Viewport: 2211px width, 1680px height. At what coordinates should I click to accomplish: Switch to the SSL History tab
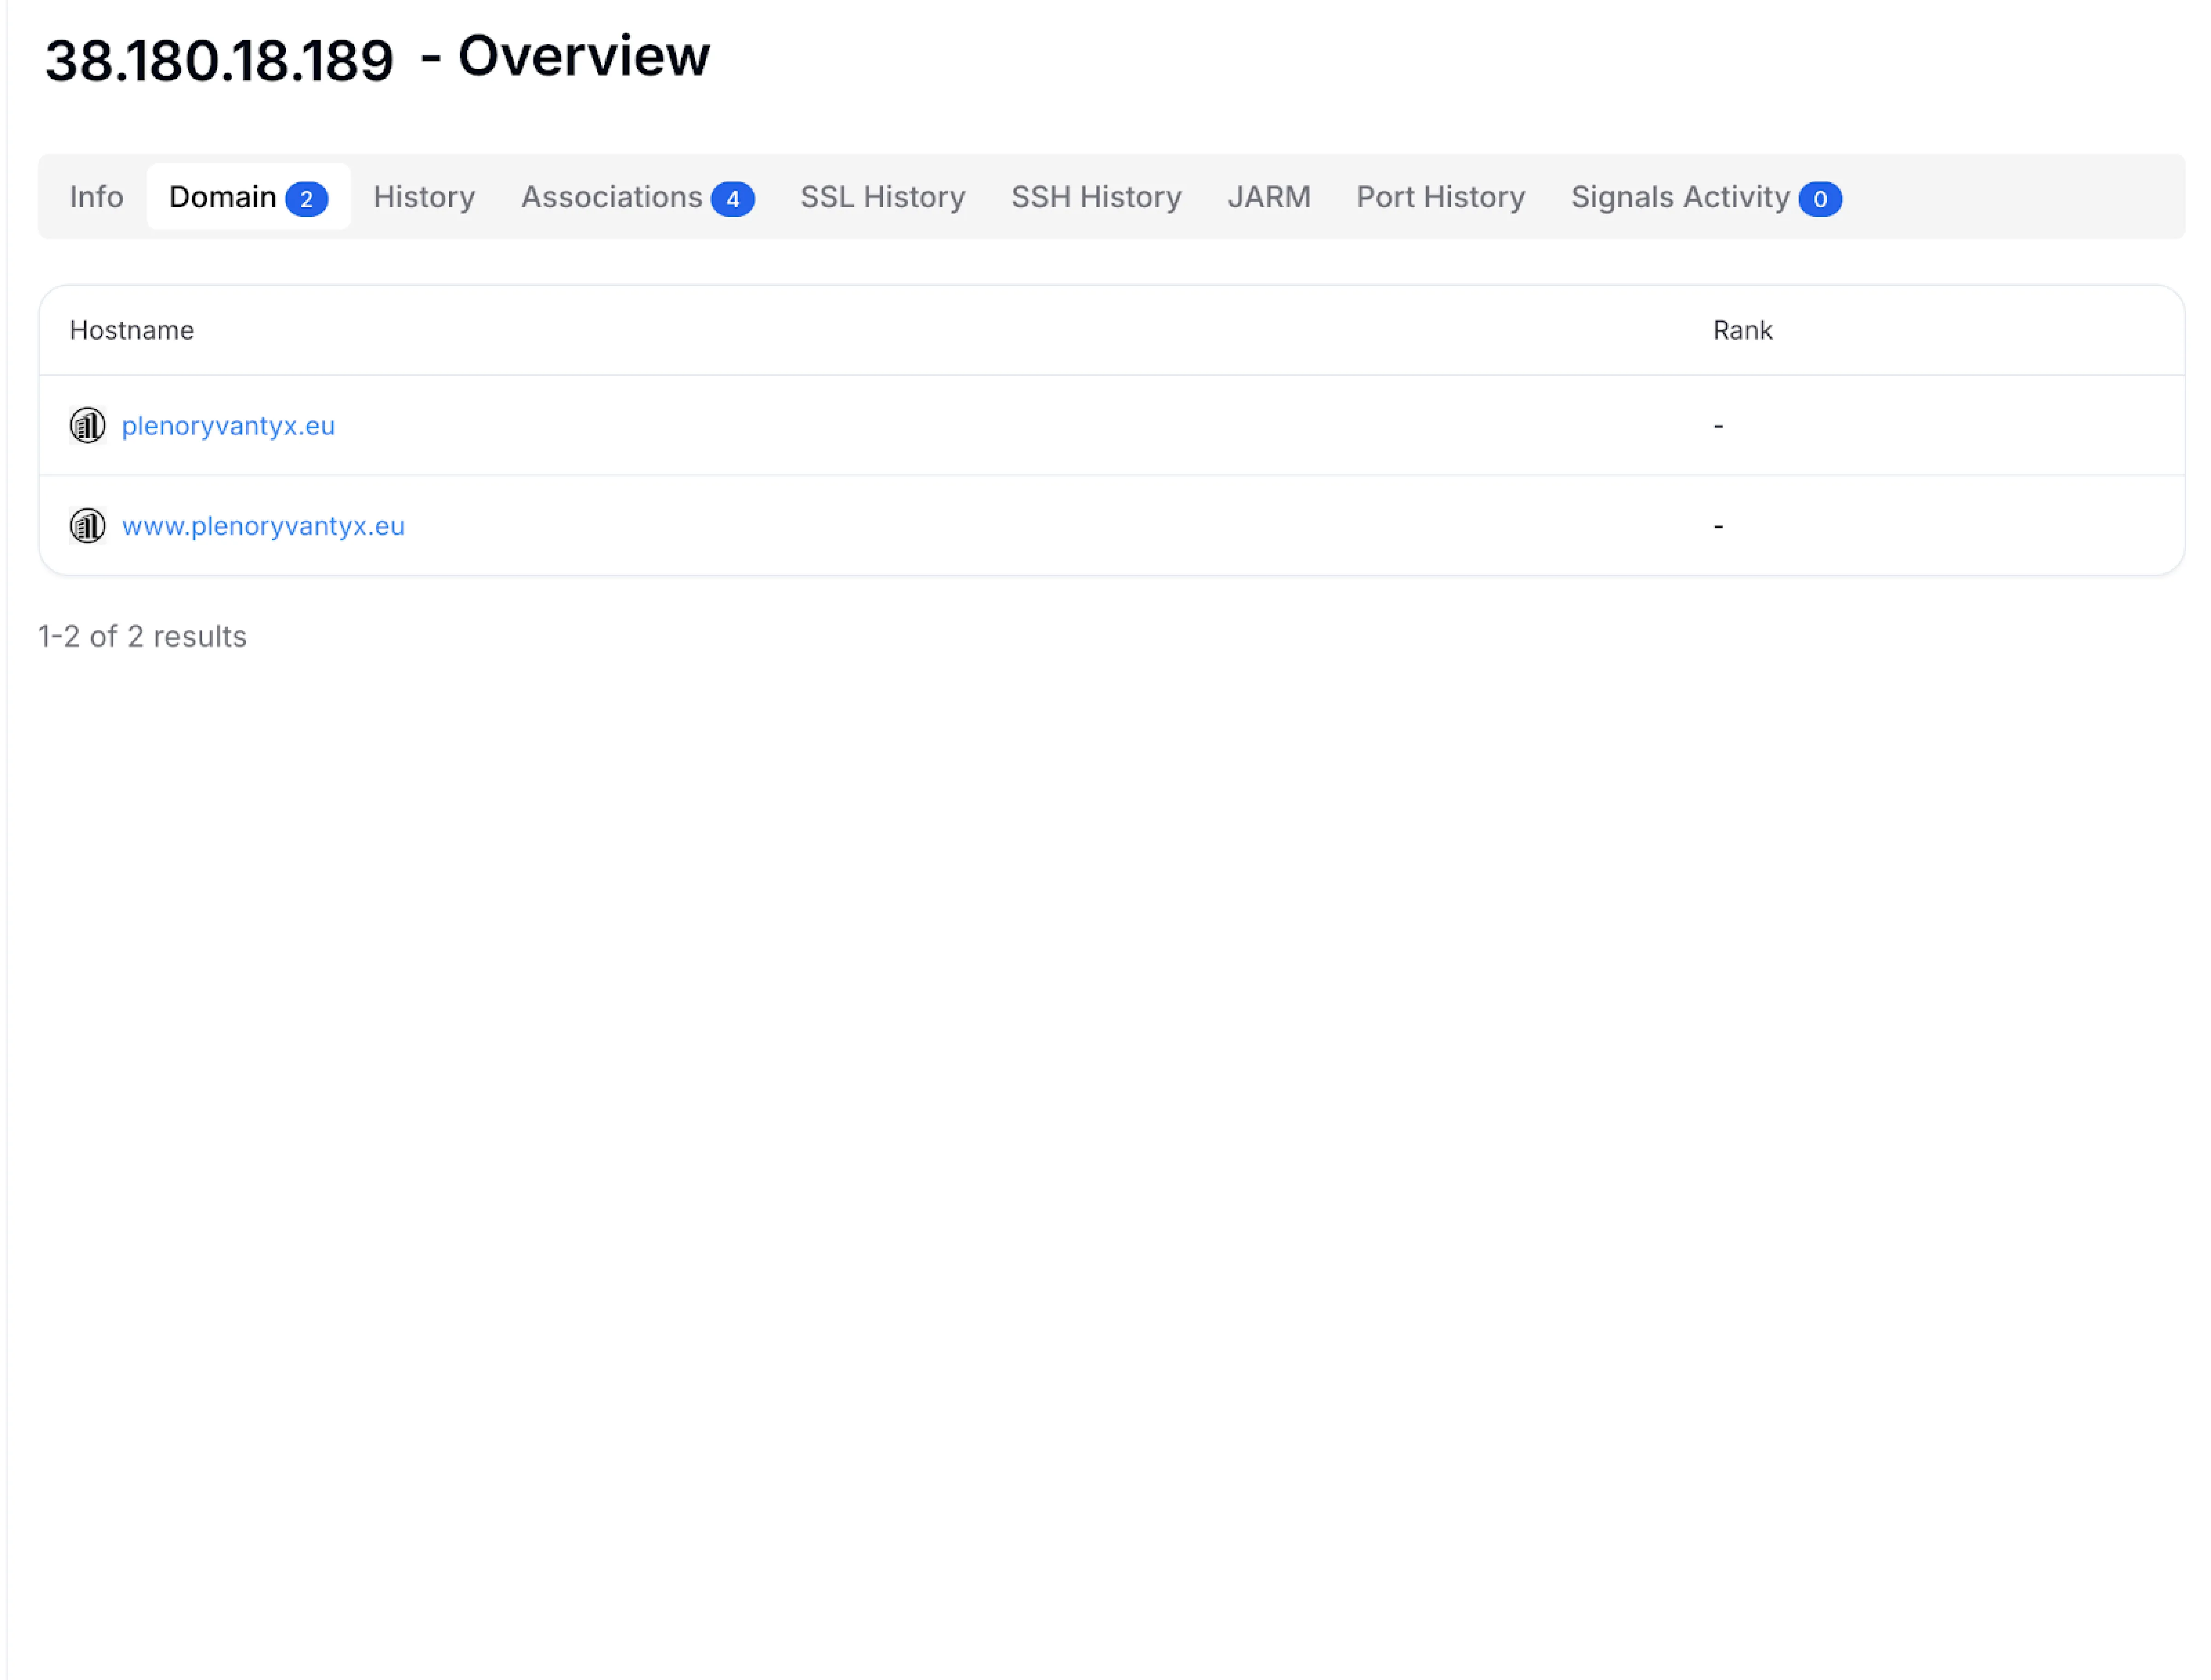(x=882, y=197)
